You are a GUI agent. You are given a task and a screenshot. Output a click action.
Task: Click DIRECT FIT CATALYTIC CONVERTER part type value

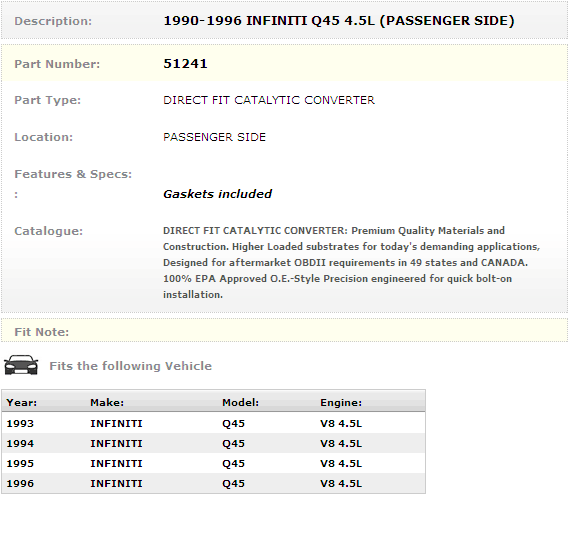(269, 100)
